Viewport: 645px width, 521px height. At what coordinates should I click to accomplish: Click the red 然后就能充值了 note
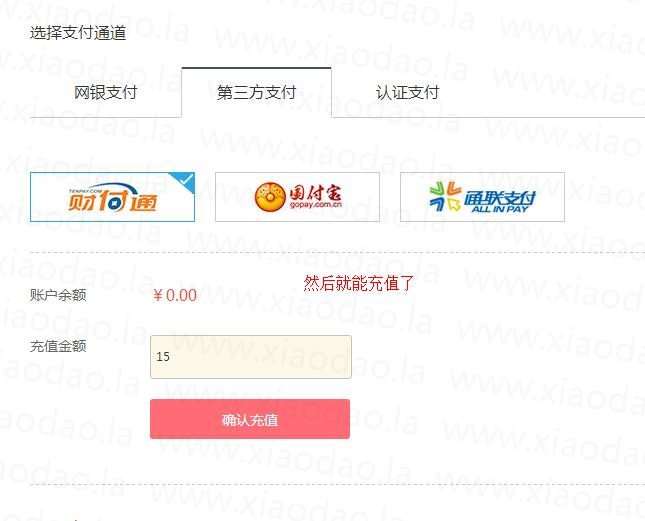(359, 283)
